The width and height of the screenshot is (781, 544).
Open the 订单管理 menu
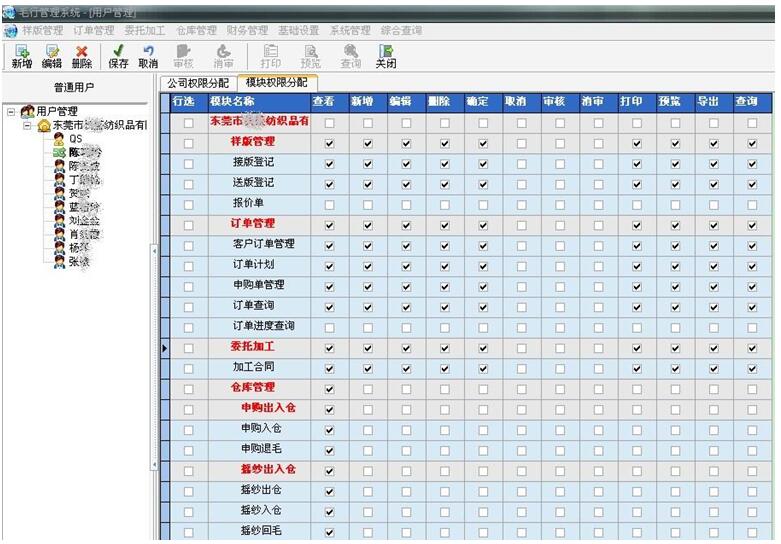click(94, 30)
